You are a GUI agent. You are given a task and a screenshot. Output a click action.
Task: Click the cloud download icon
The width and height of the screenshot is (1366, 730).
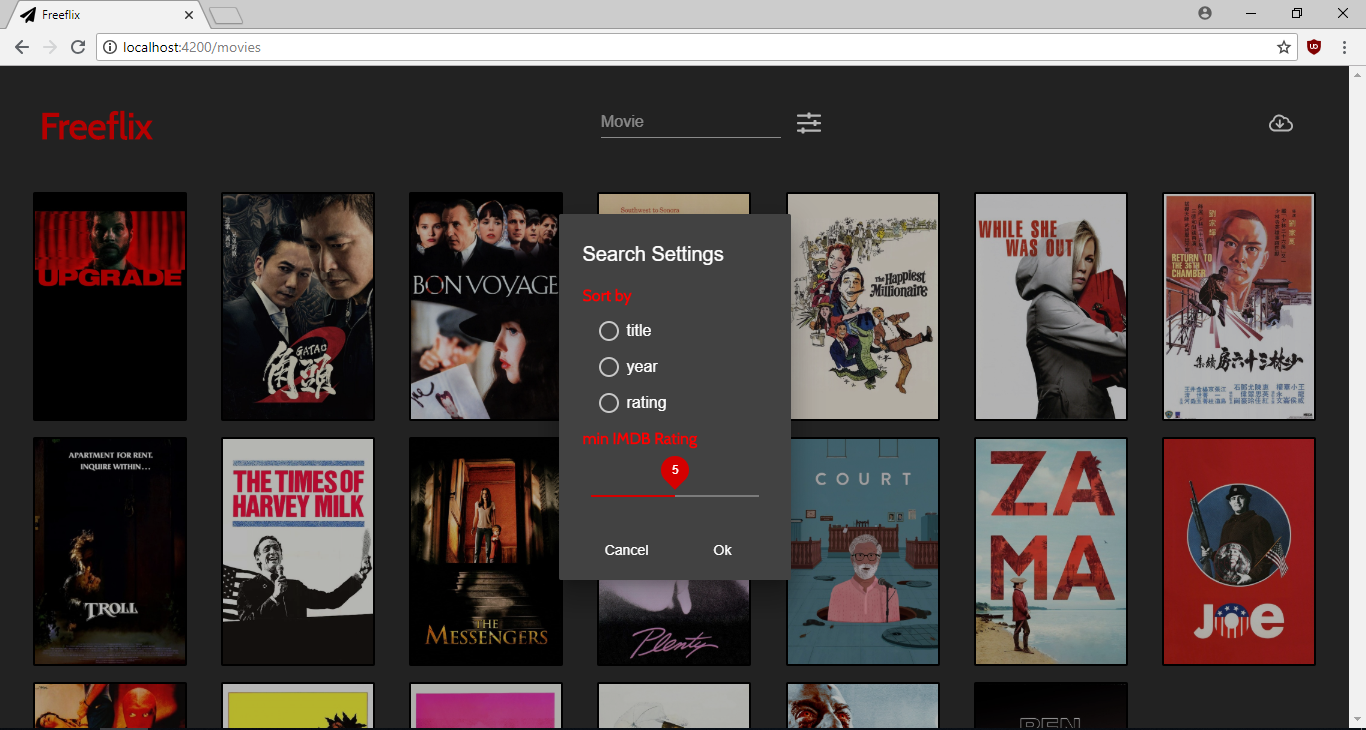click(1281, 123)
